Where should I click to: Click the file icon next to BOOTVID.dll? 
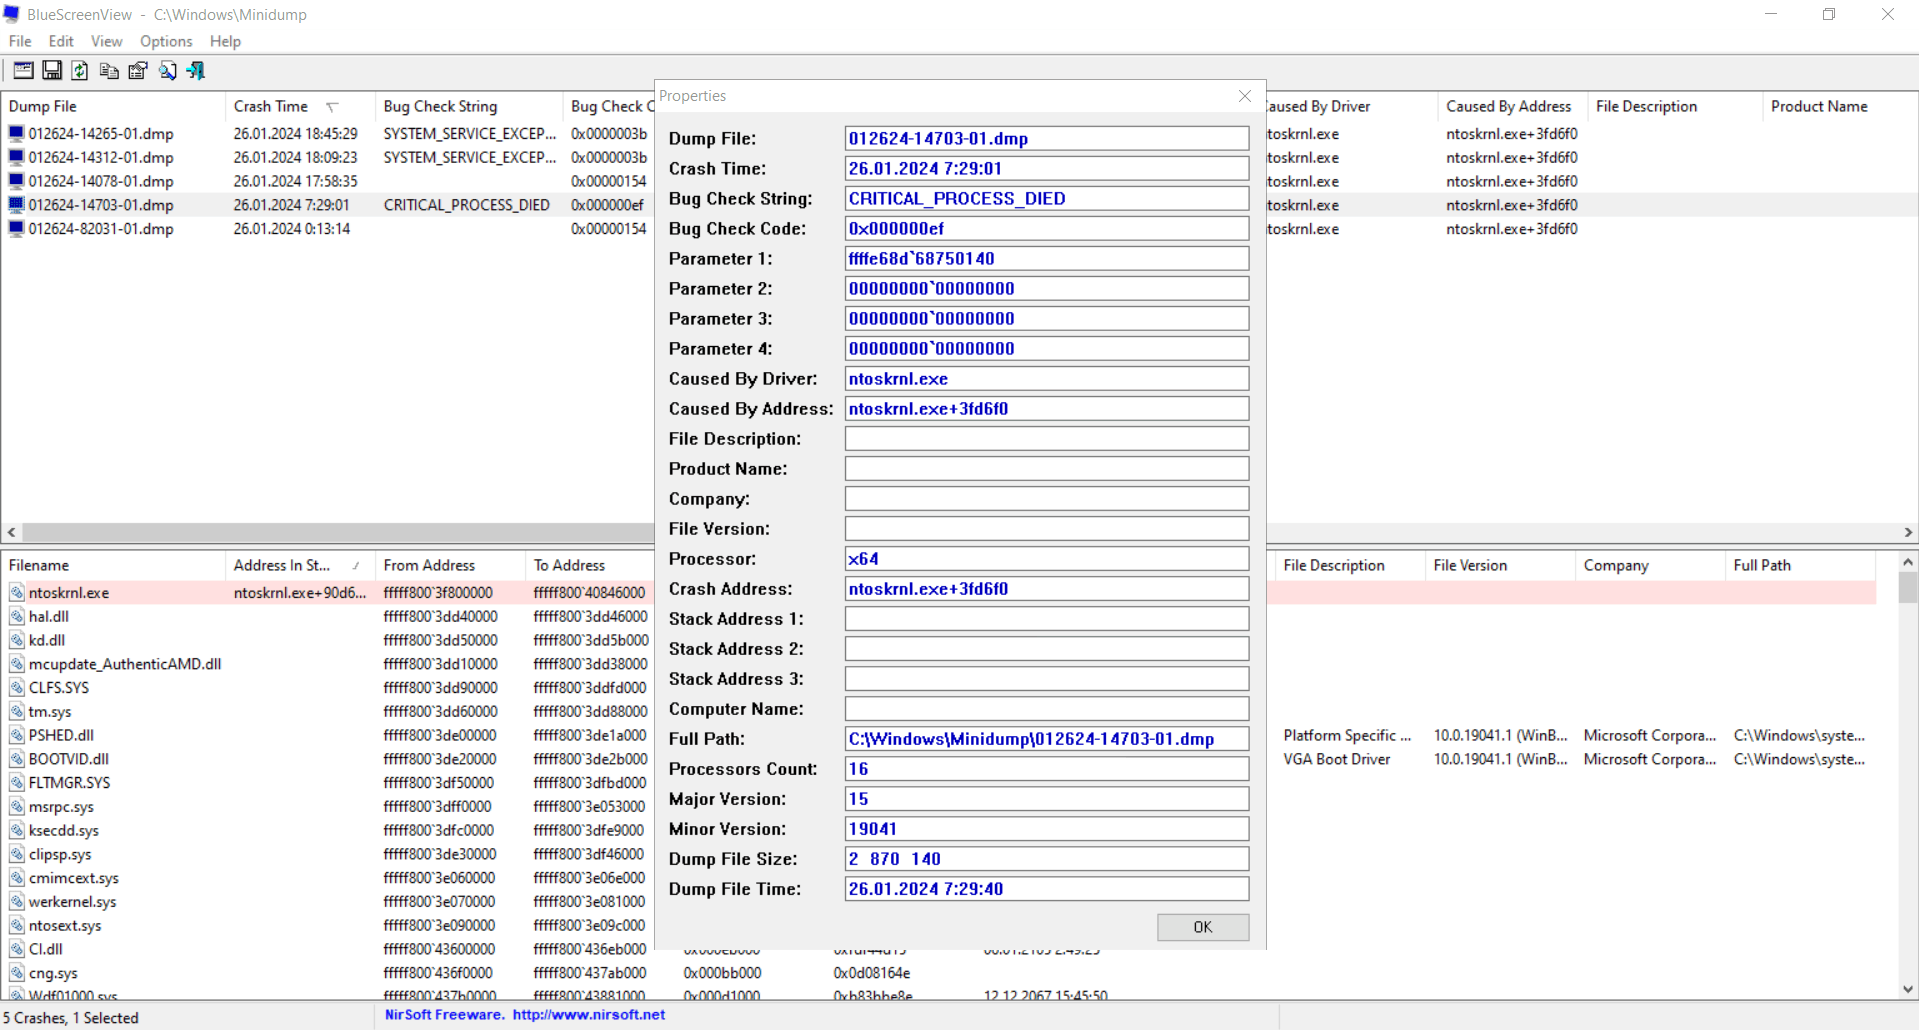coord(17,759)
